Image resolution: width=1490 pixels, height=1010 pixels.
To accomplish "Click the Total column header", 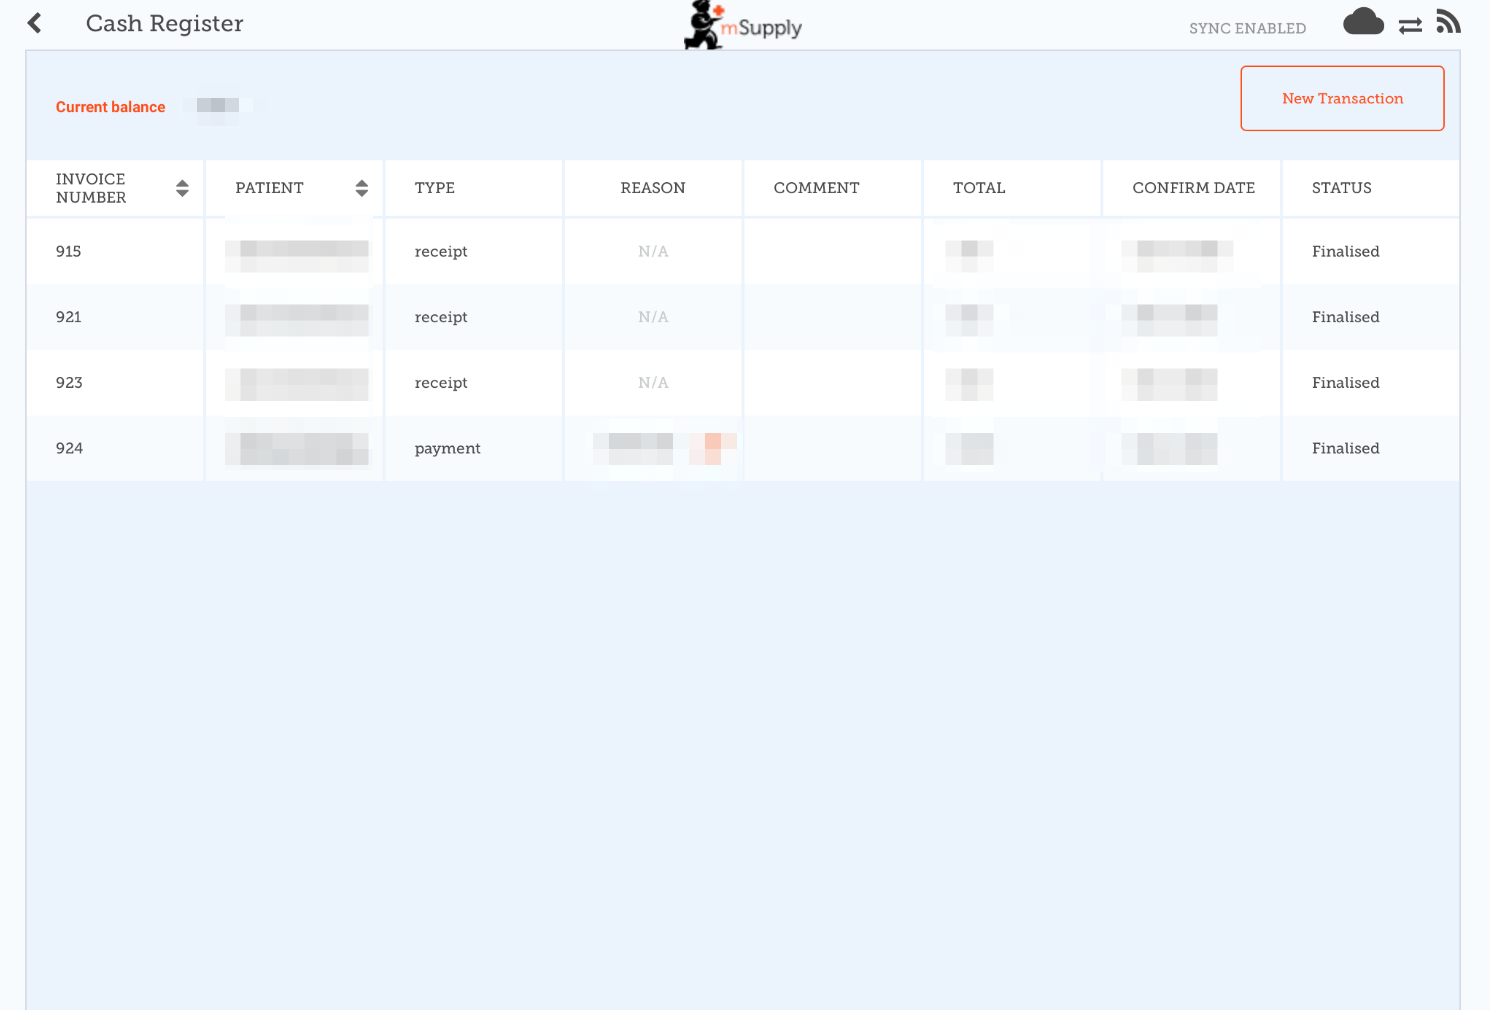I will 979,188.
